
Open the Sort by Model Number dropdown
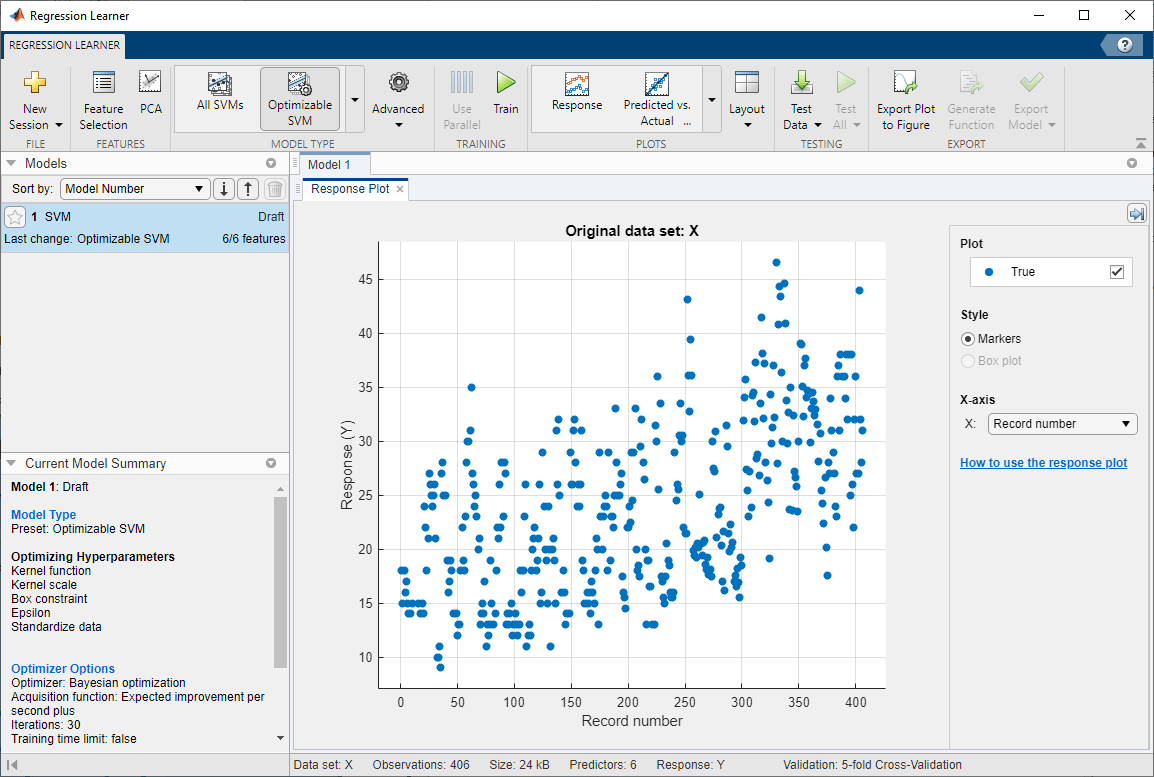coord(135,189)
